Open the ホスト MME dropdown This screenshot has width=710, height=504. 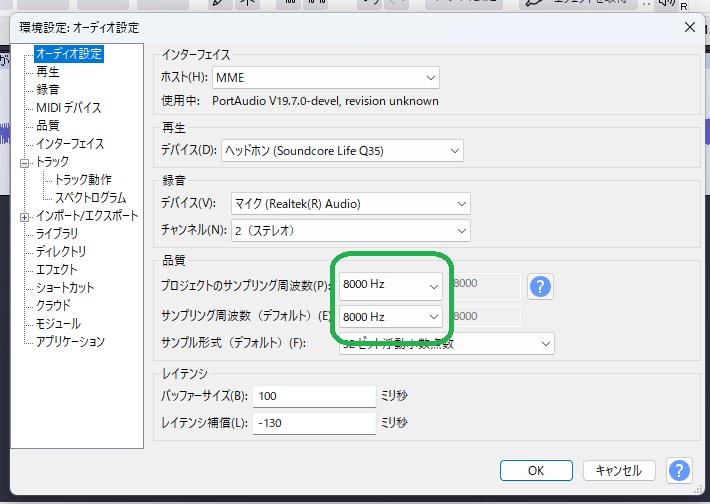[x=326, y=78]
